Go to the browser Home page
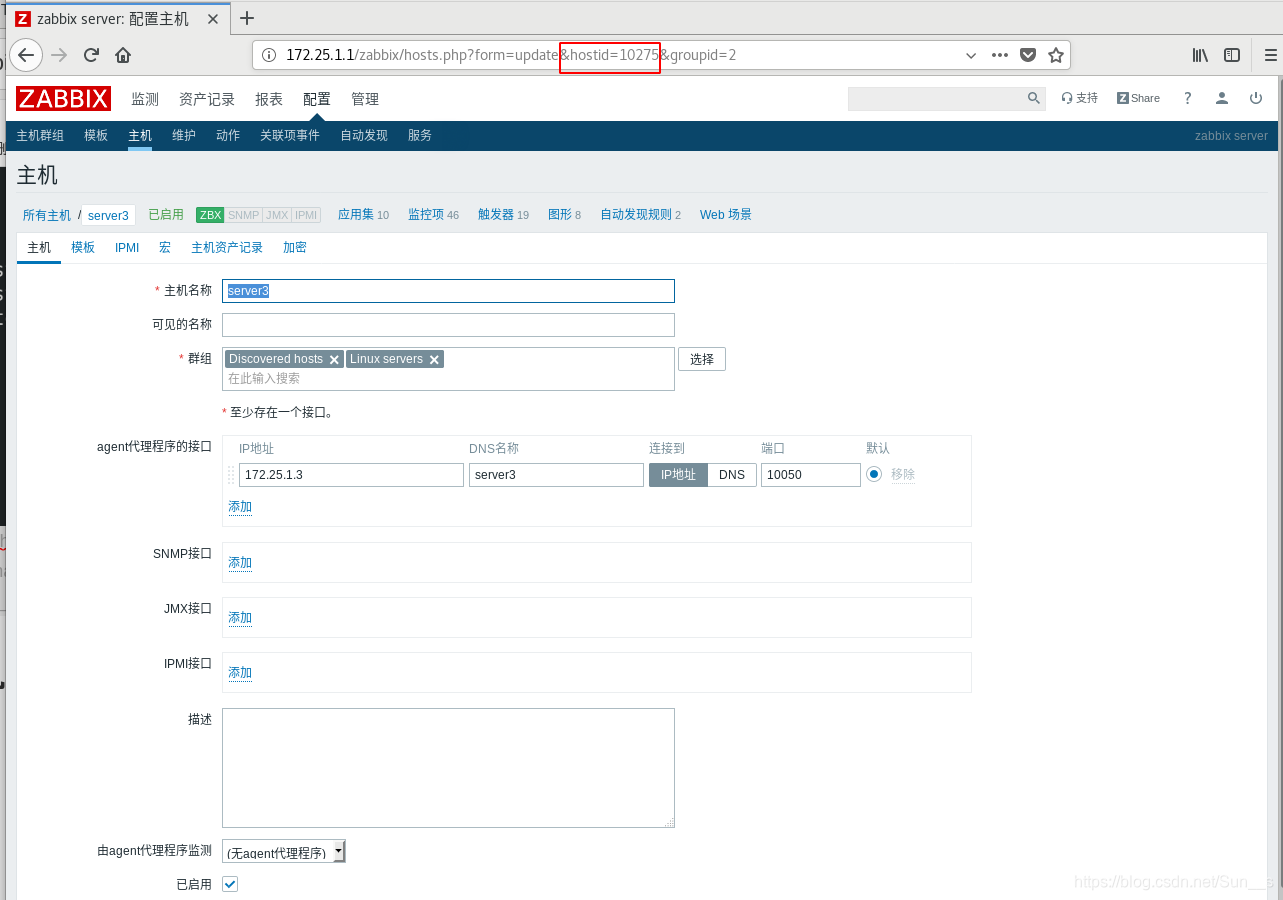This screenshot has height=900, width=1283. (x=123, y=55)
